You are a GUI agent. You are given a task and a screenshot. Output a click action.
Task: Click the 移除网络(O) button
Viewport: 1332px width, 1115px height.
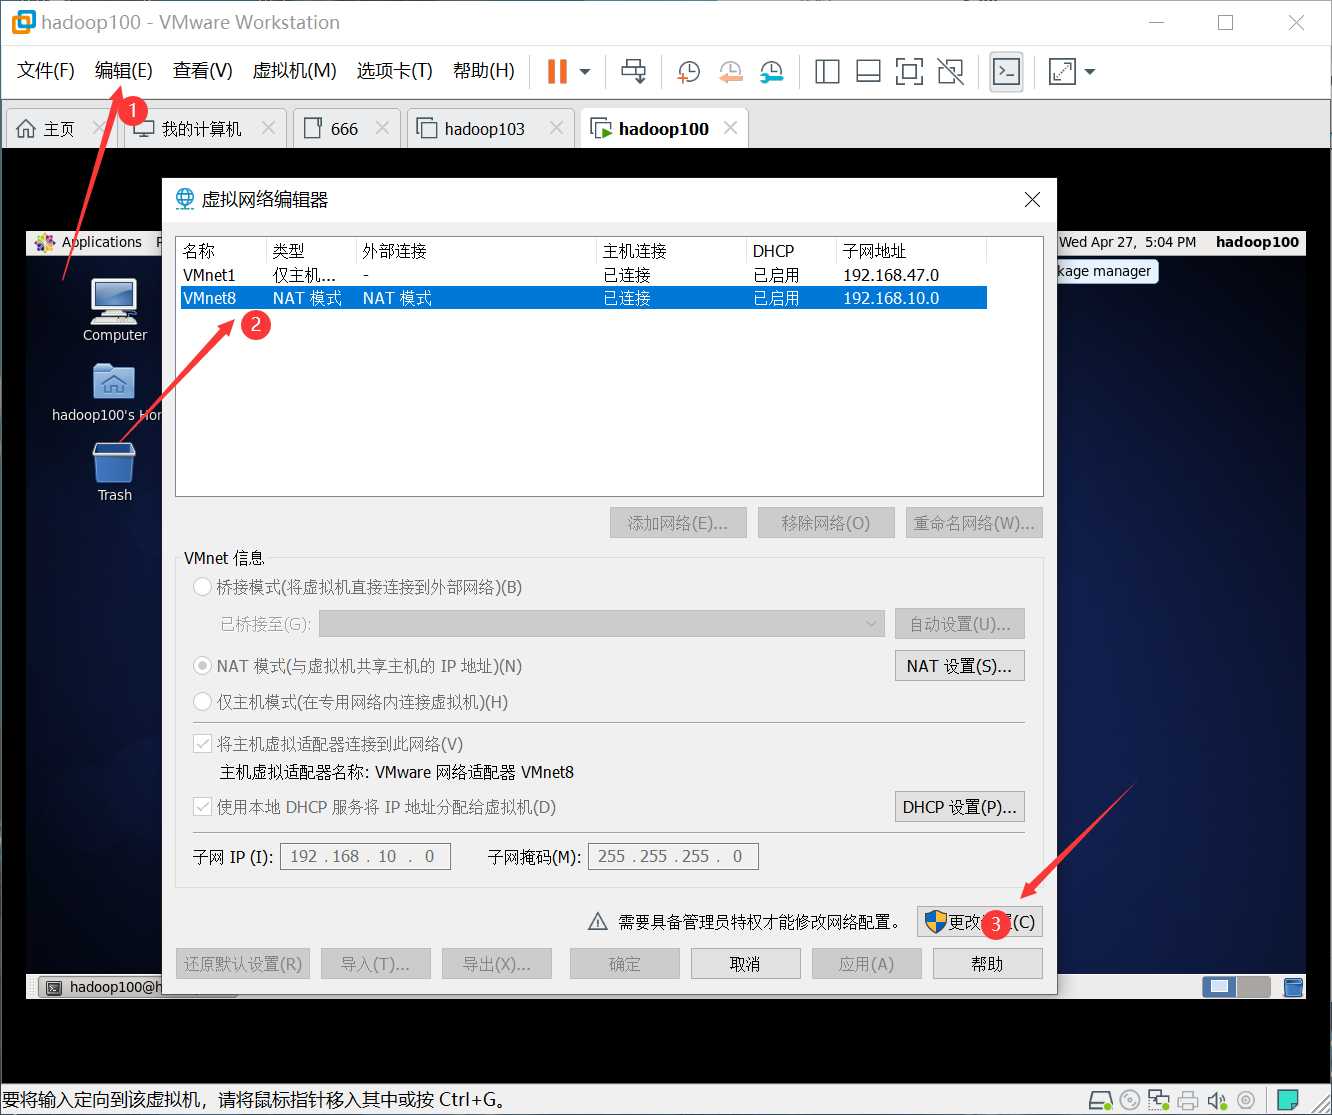[x=826, y=523]
